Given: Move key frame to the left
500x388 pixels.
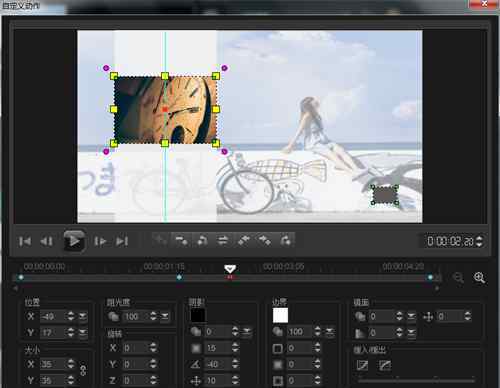Looking at the screenshot, I should (x=244, y=240).
